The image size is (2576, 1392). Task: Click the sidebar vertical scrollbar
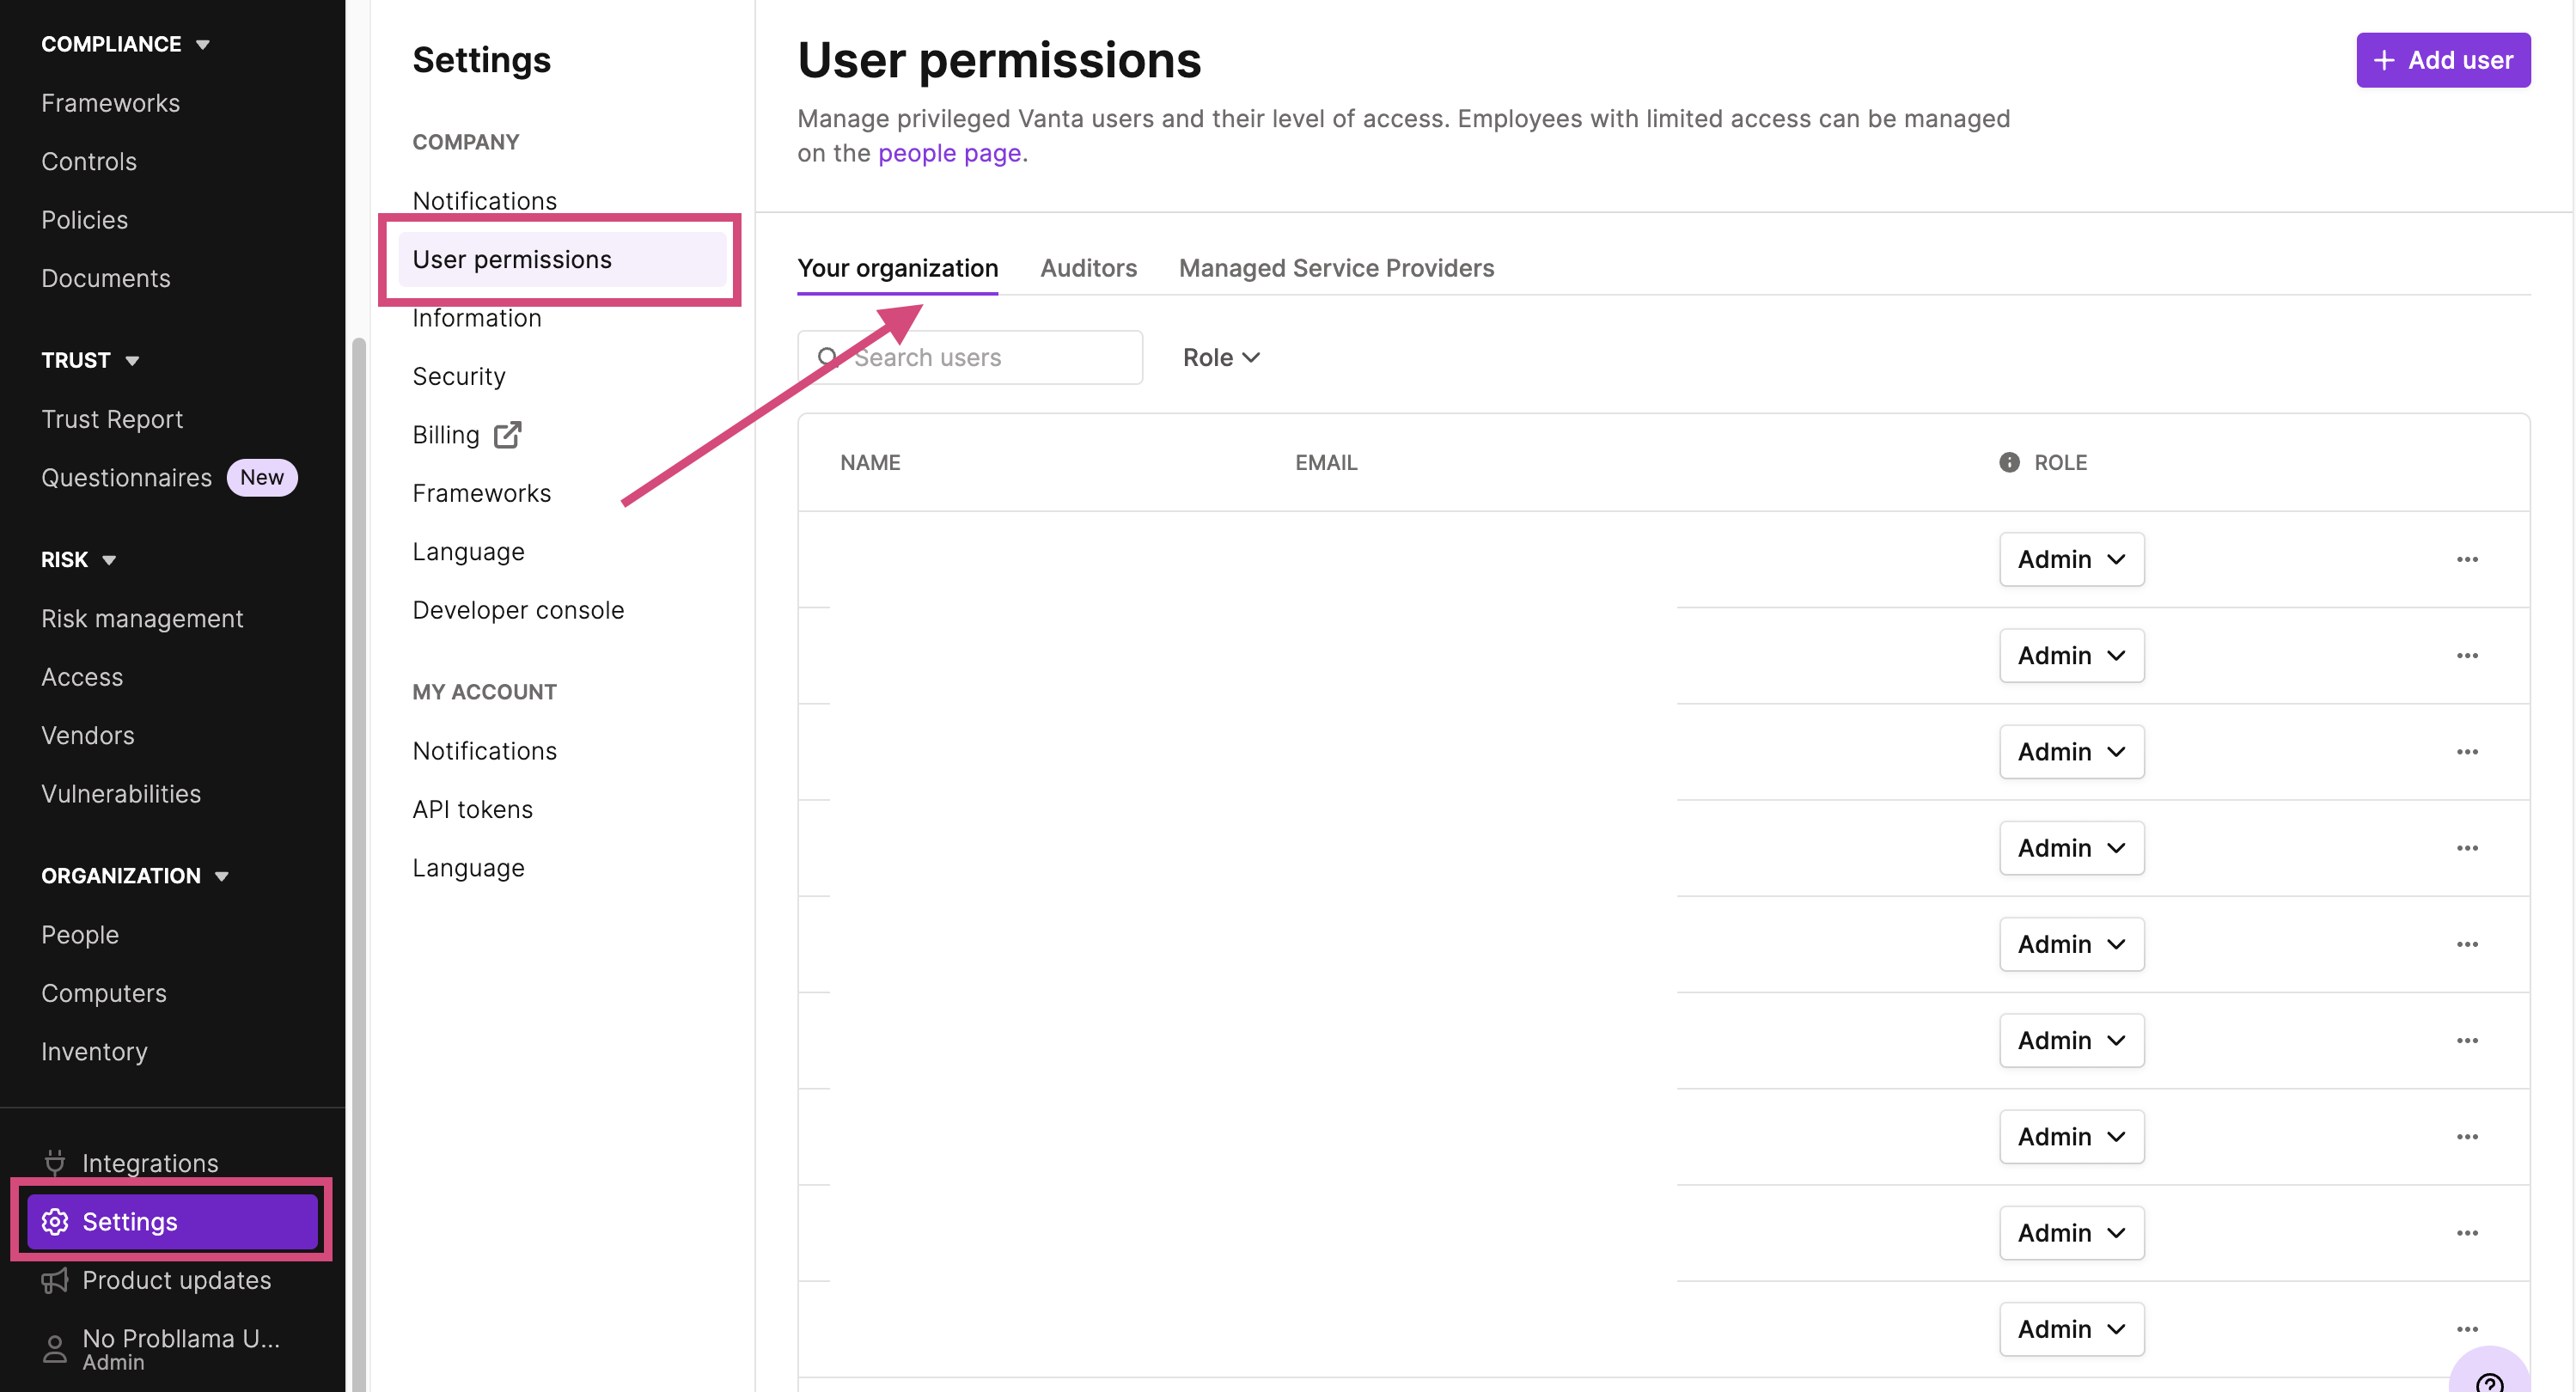(x=358, y=865)
